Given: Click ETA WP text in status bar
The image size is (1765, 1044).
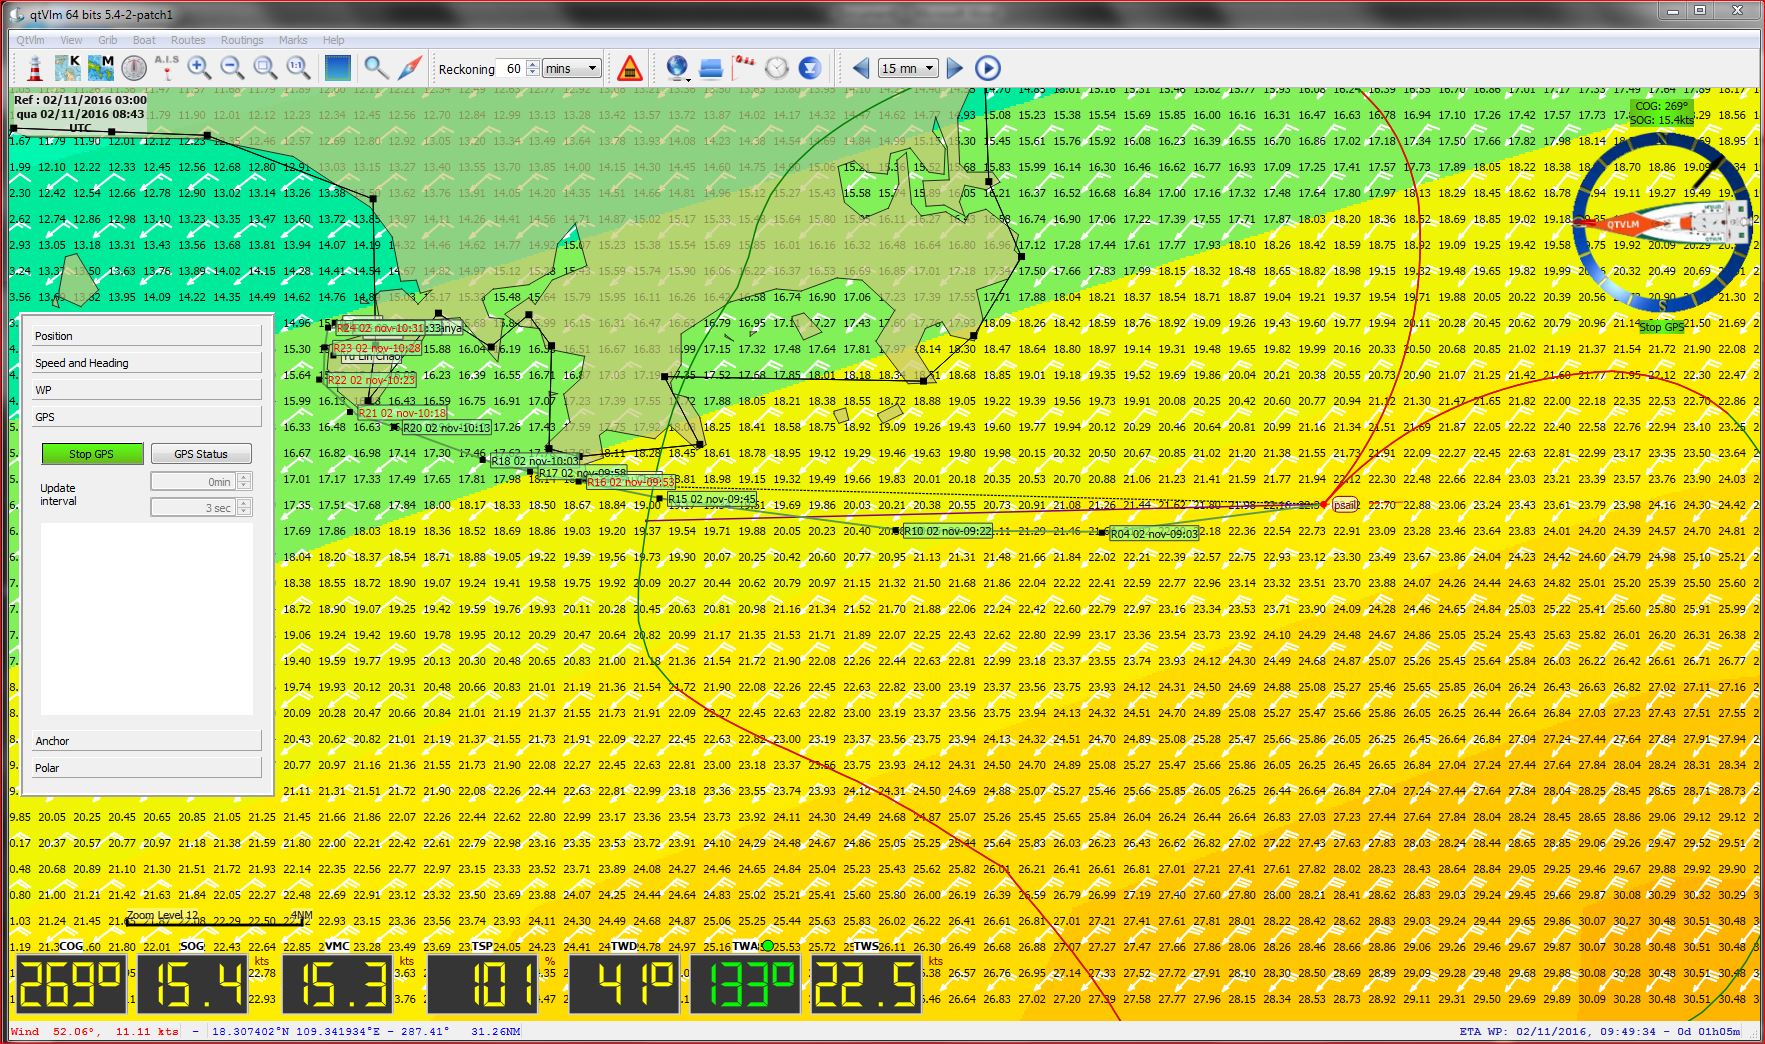Looking at the screenshot, I should point(1600,1031).
